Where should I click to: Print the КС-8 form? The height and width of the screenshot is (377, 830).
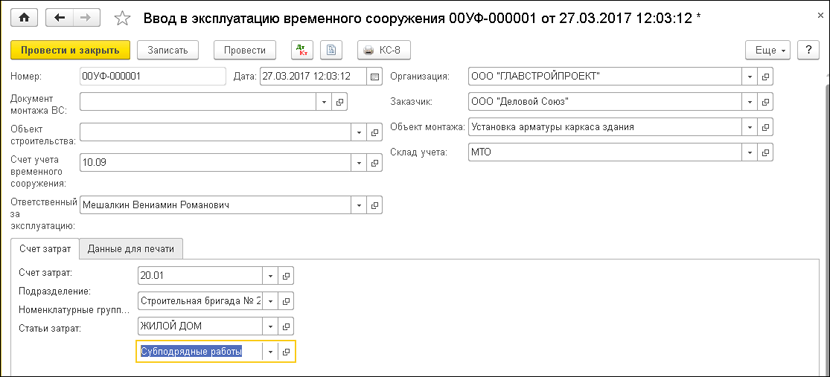pos(384,50)
